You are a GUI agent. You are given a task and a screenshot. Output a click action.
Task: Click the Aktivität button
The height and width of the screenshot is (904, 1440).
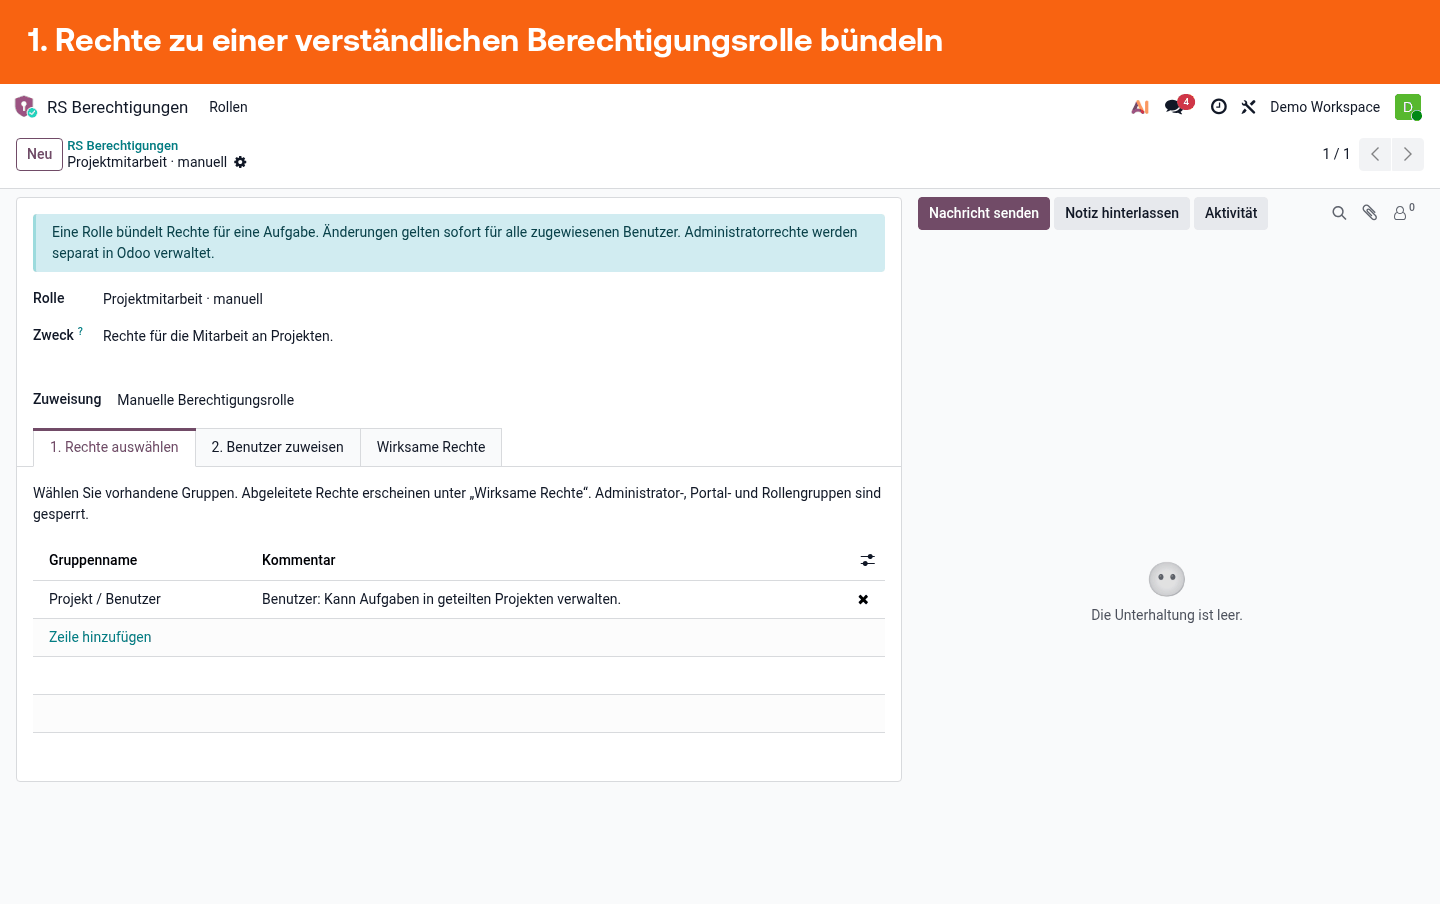(x=1231, y=213)
